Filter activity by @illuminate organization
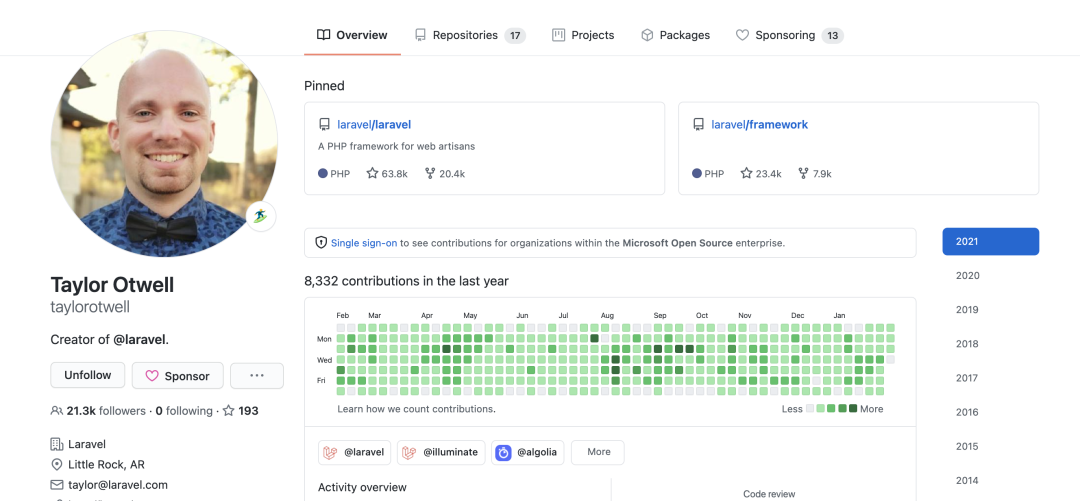The width and height of the screenshot is (1080, 501). pyautogui.click(x=441, y=452)
